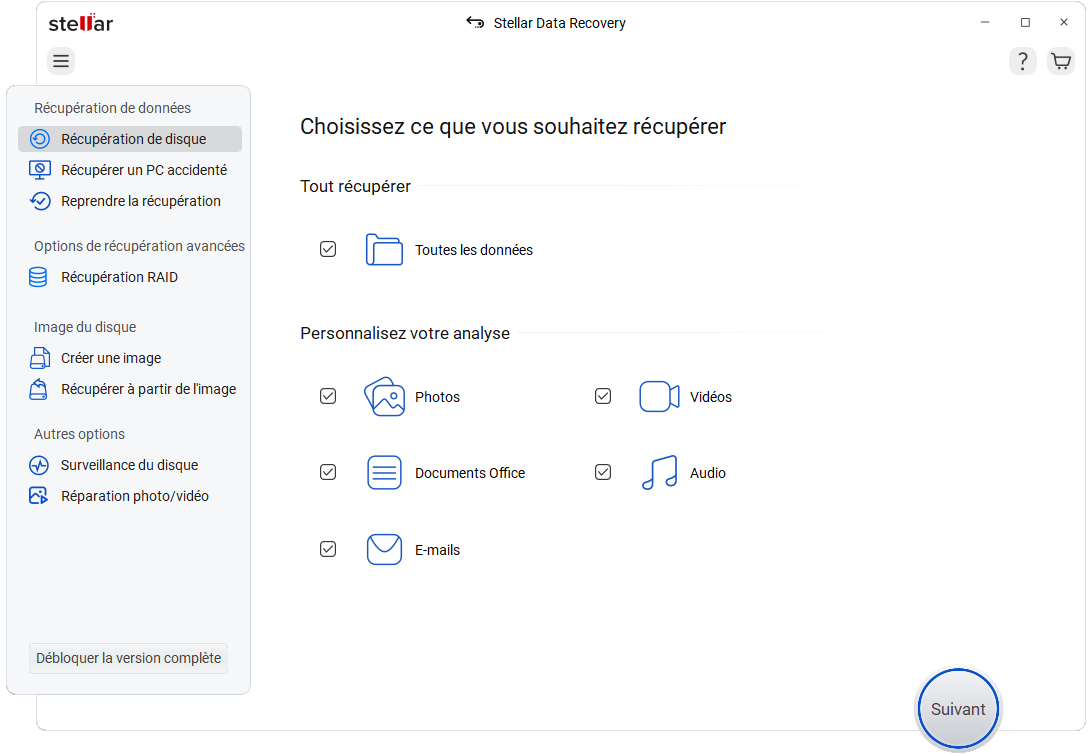Click the Documents Office label
This screenshot has height=754, width=1092.
coord(470,473)
